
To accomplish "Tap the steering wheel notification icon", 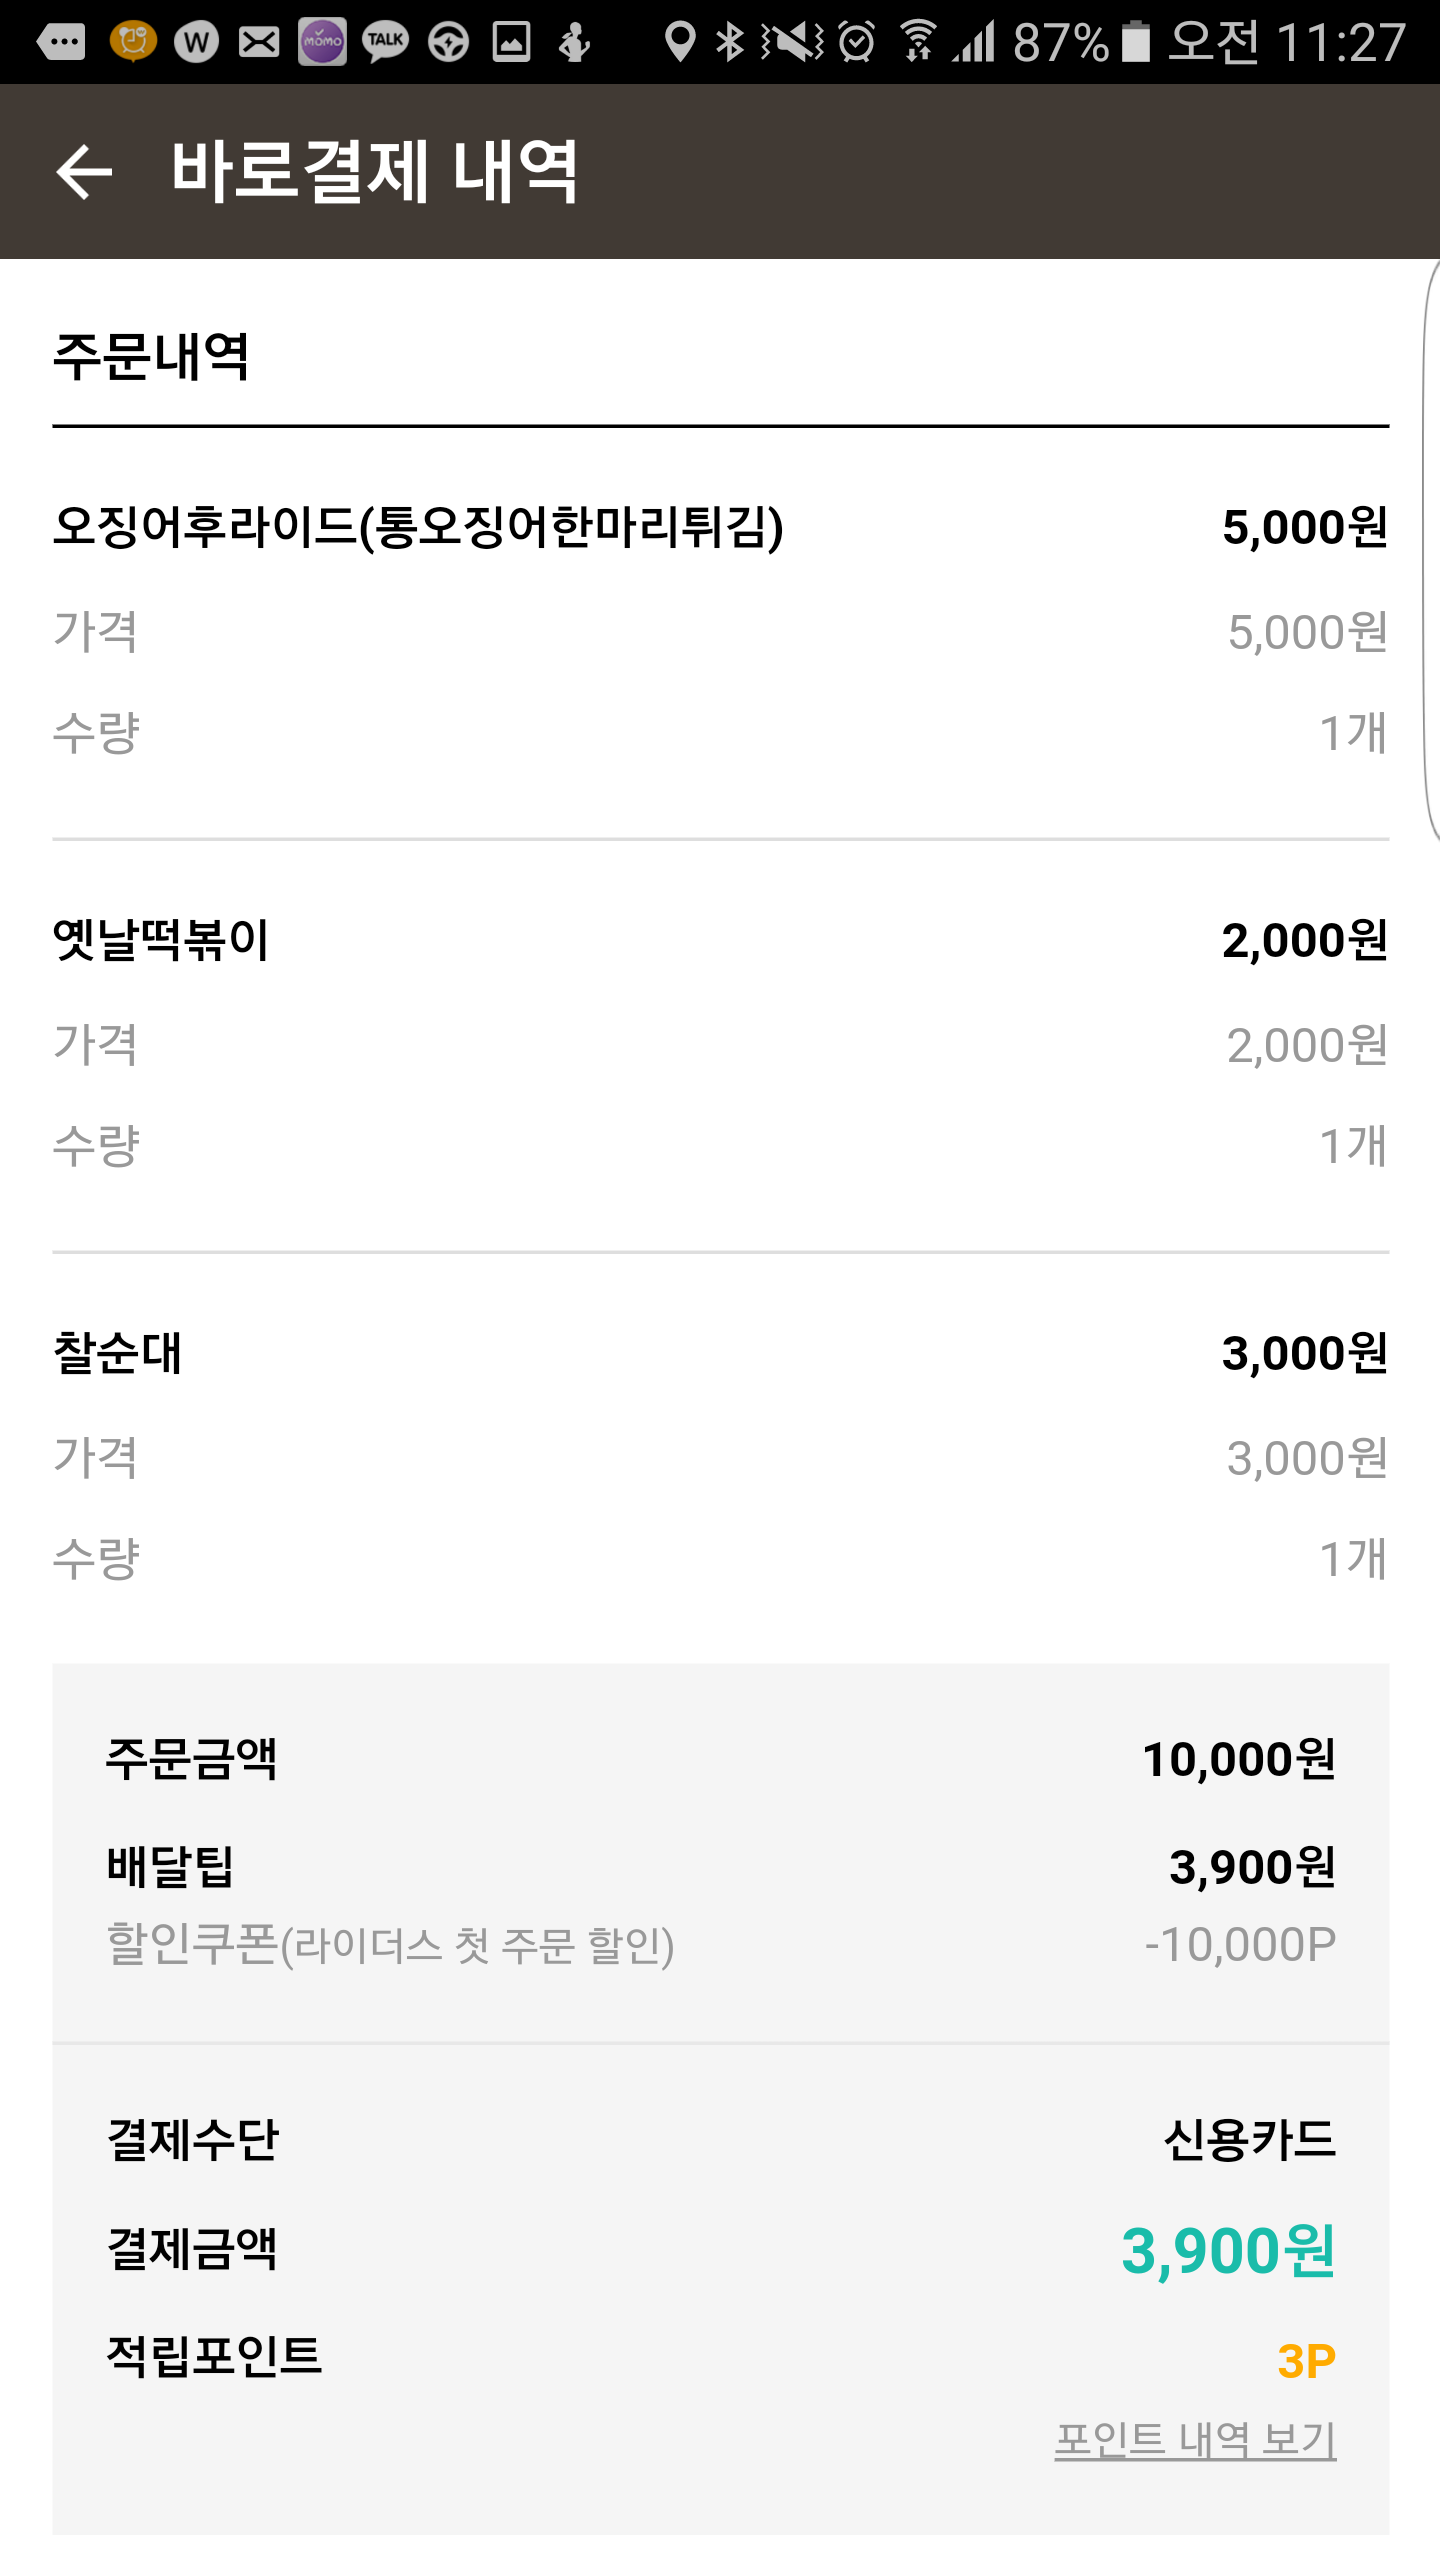I will click(x=448, y=42).
